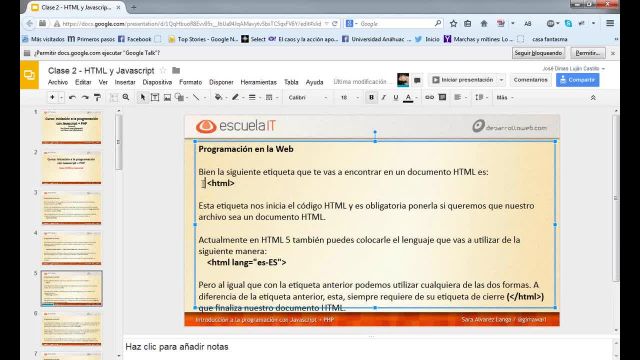The image size is (640, 360).
Task: Open the Formato menu
Action: coord(191,82)
